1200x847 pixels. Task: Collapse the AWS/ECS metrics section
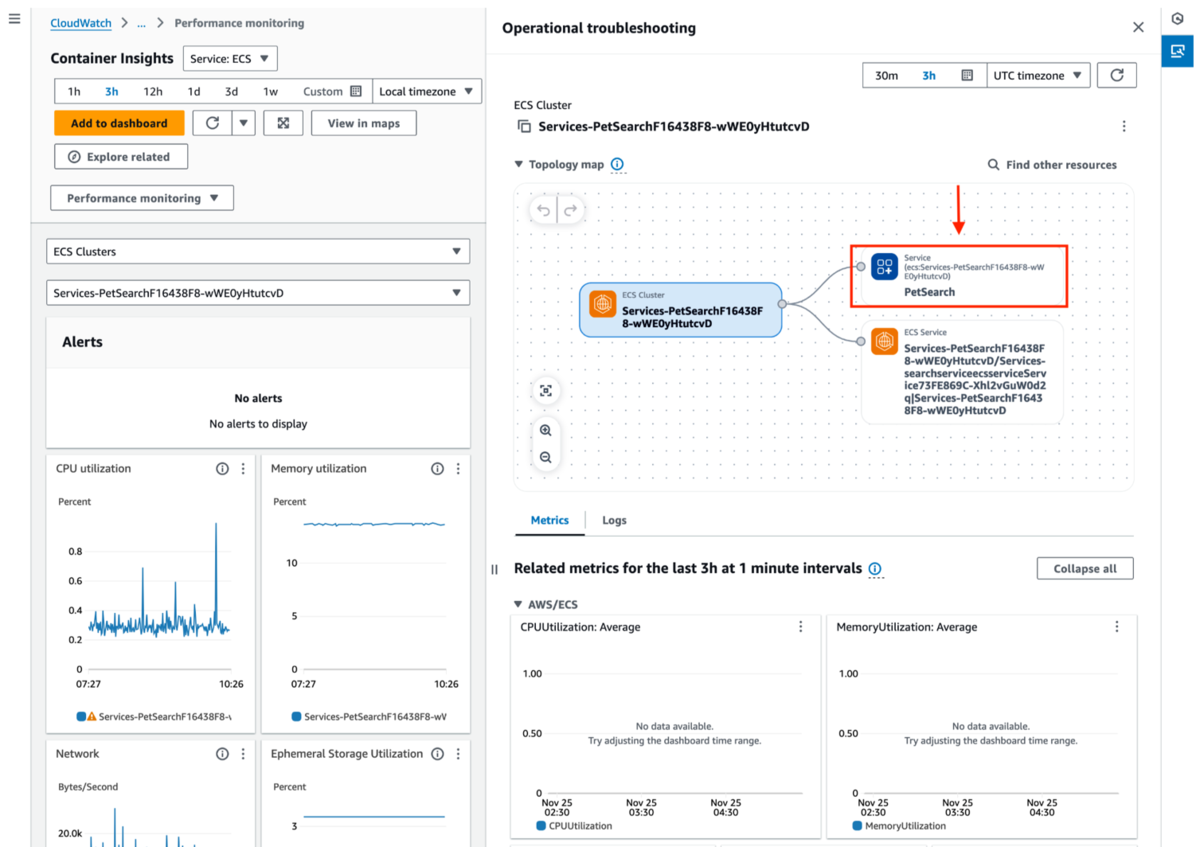(519, 604)
